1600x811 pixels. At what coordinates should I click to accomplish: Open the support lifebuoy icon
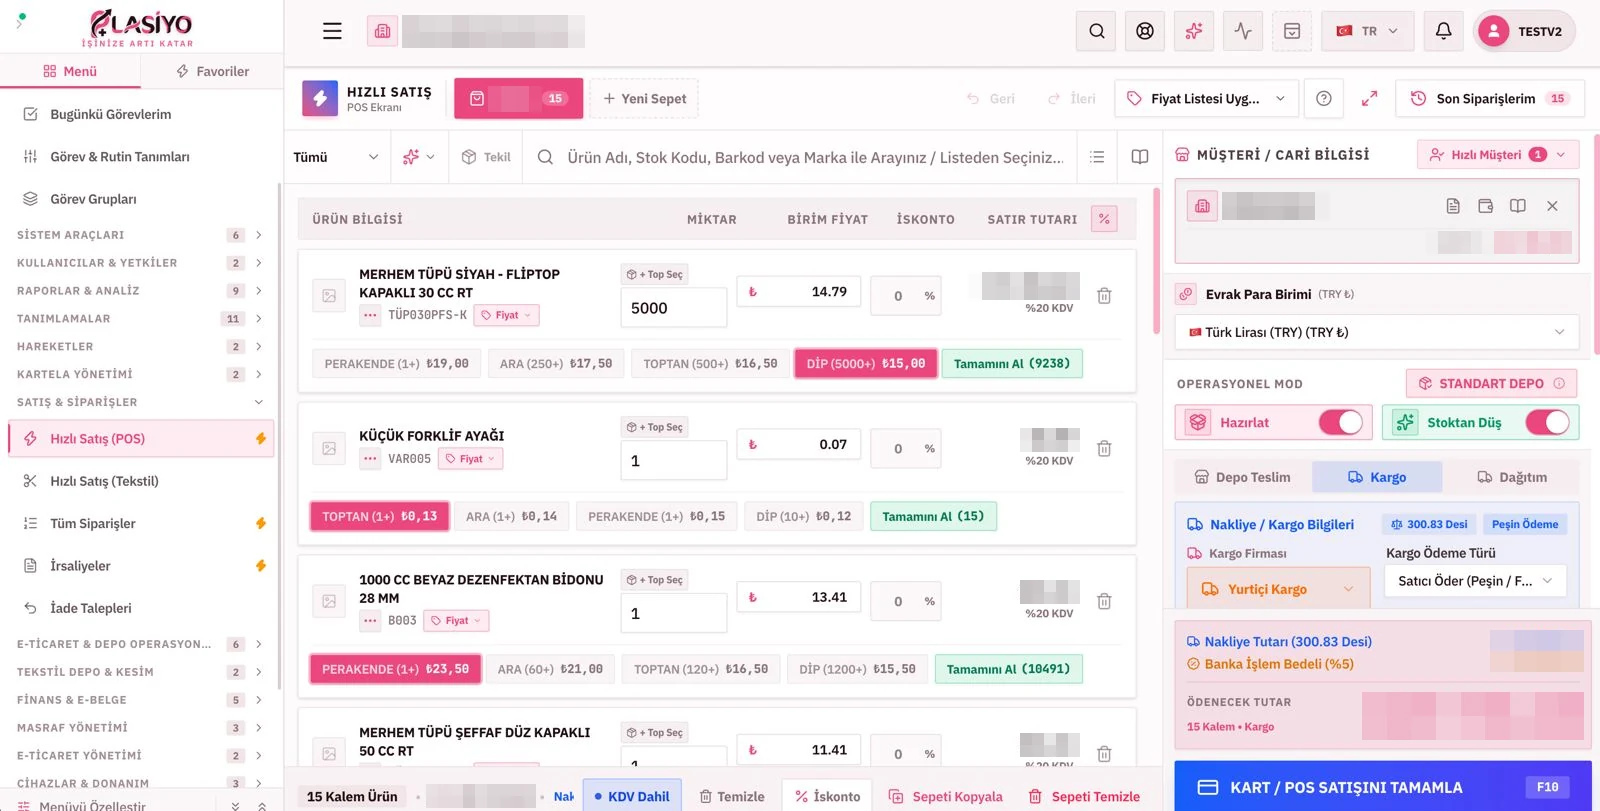click(1145, 31)
